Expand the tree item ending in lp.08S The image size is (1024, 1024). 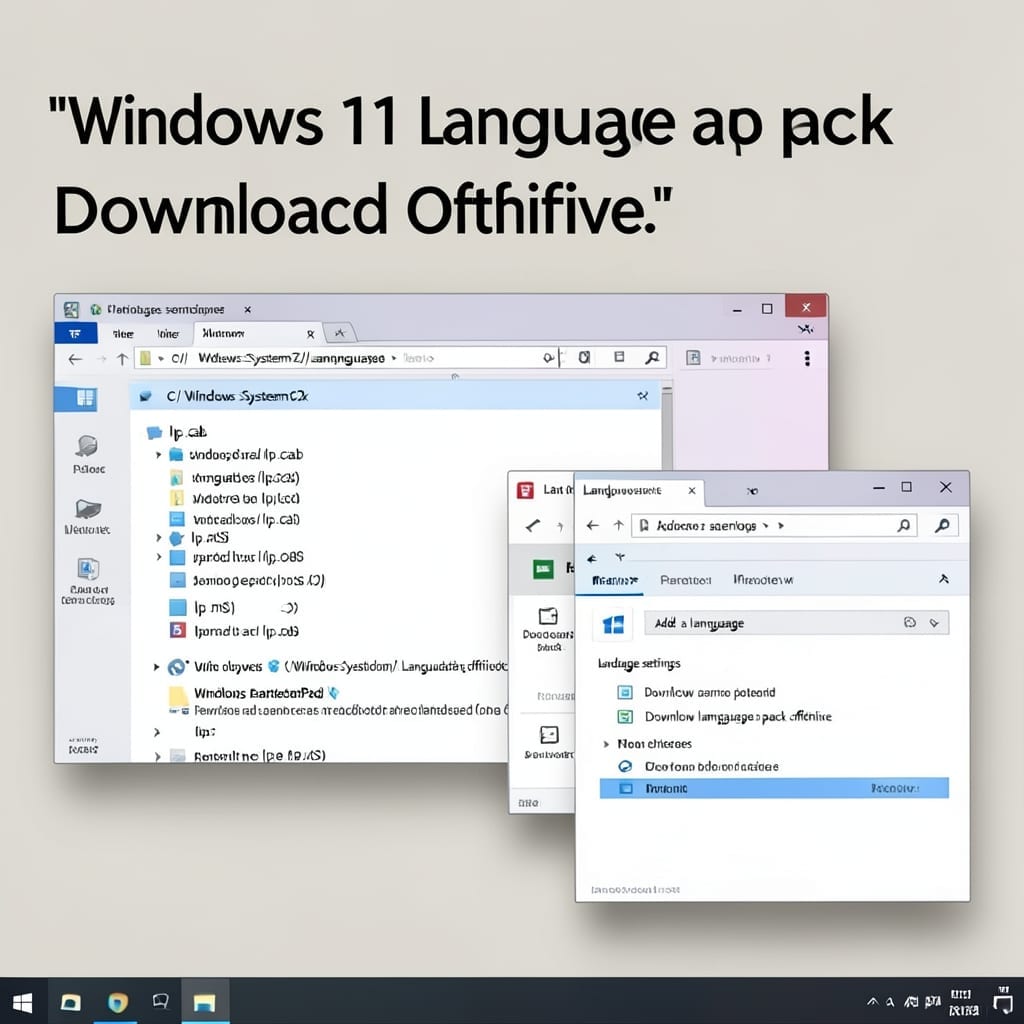(x=158, y=557)
